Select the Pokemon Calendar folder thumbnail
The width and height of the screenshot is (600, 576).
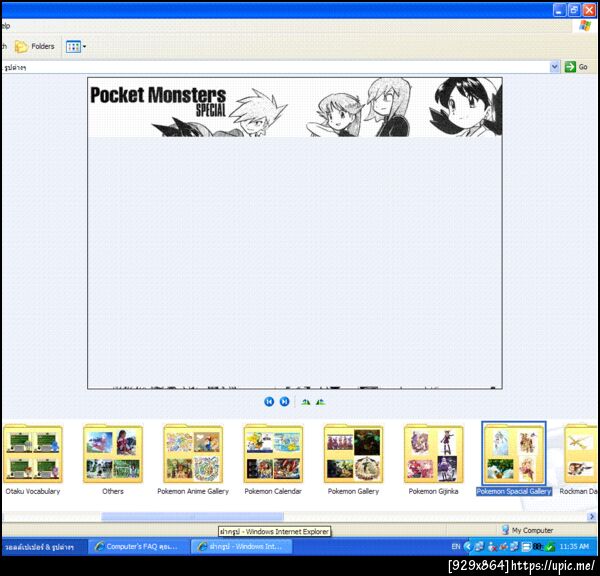tap(273, 454)
